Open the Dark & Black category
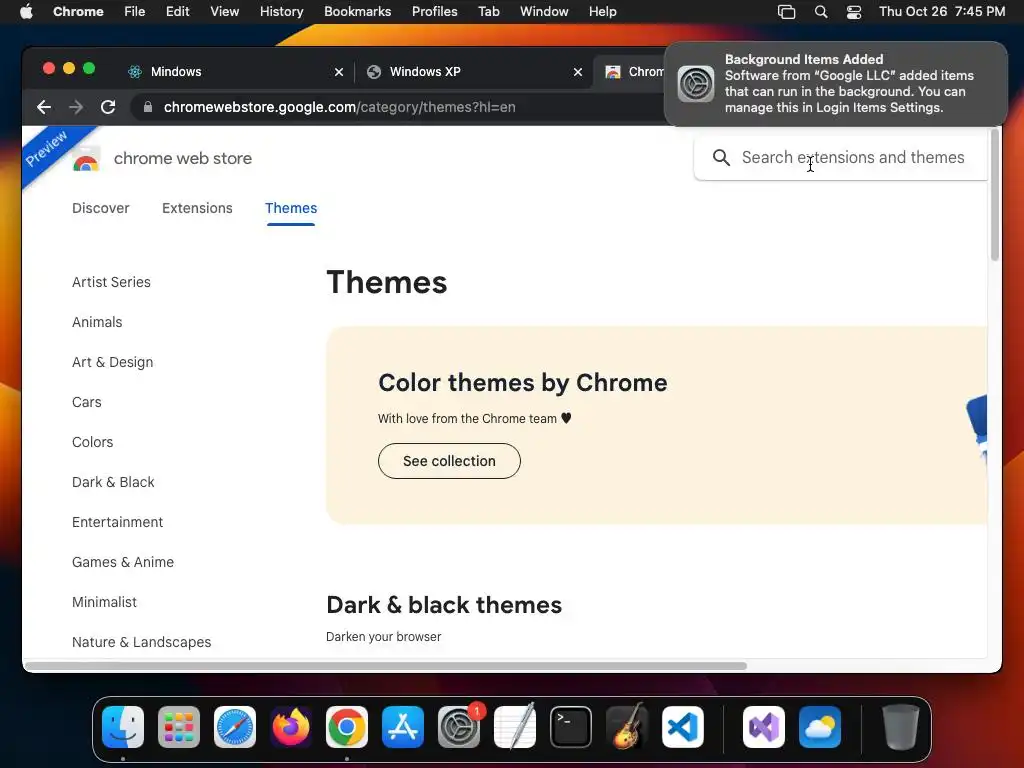Image resolution: width=1024 pixels, height=768 pixels. pyautogui.click(x=113, y=482)
